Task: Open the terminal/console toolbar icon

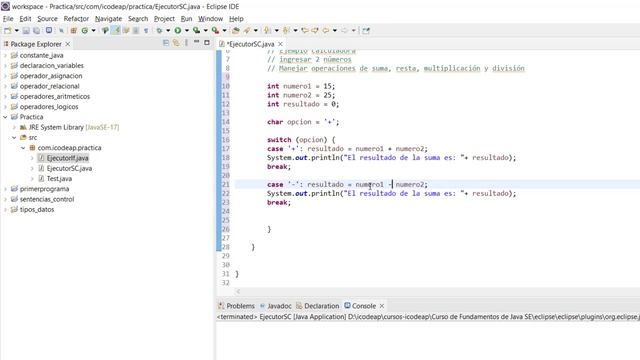Action: pyautogui.click(x=49, y=31)
